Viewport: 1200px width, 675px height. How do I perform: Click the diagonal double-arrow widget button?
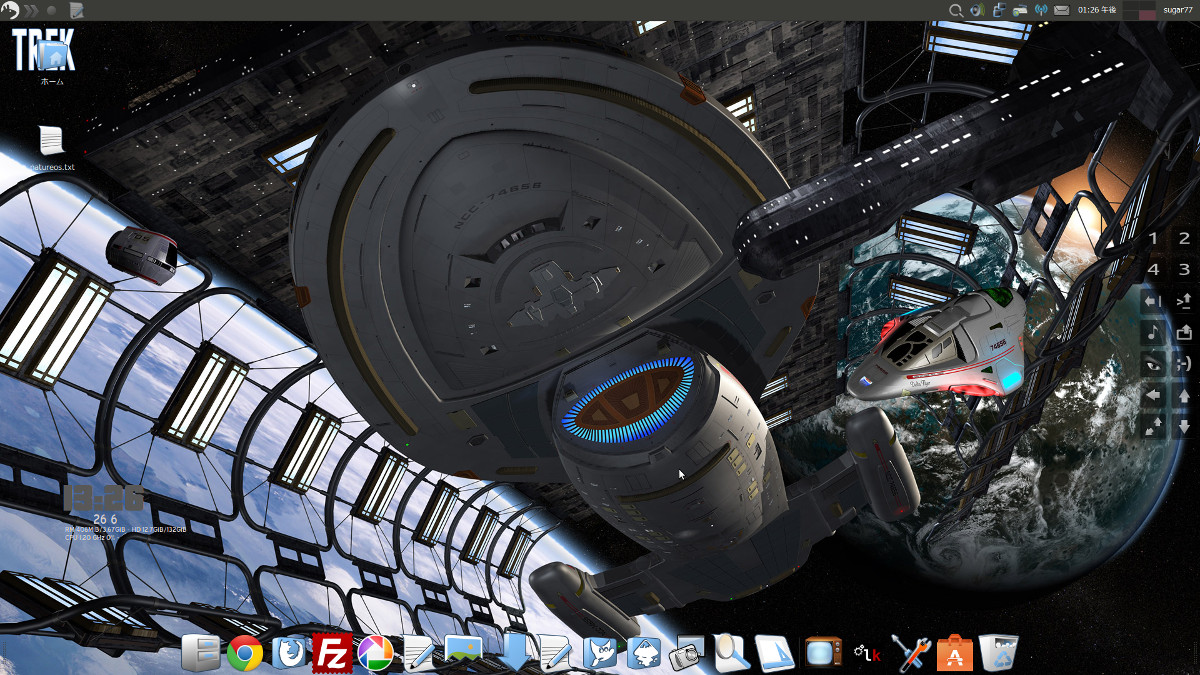point(1153,427)
